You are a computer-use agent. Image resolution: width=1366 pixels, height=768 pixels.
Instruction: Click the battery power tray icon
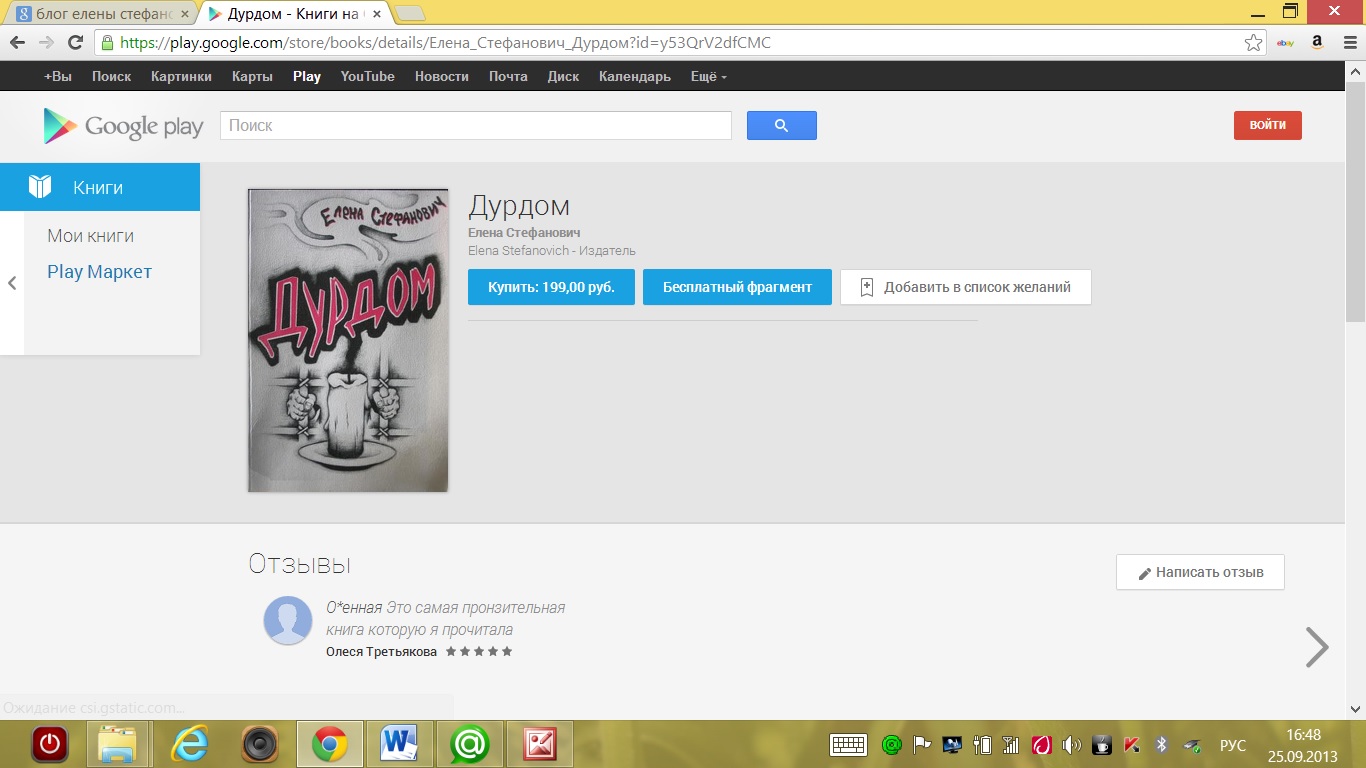click(981, 745)
